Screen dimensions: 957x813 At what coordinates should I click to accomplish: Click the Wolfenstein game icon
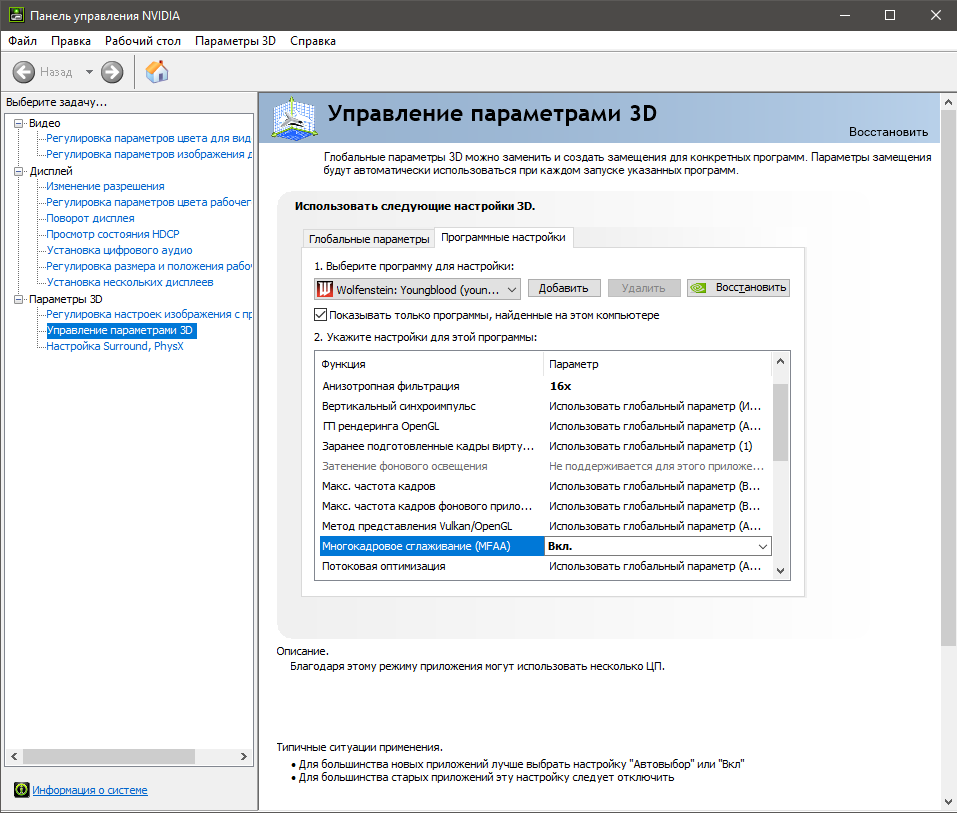click(325, 289)
